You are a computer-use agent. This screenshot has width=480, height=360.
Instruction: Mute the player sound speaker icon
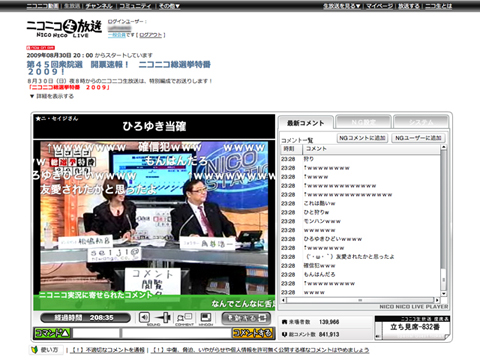click(144, 317)
